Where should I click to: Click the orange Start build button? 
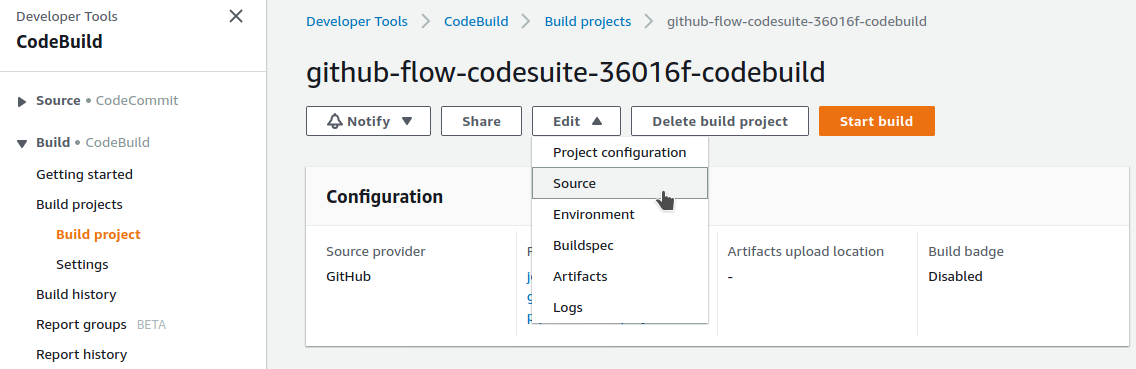point(877,121)
